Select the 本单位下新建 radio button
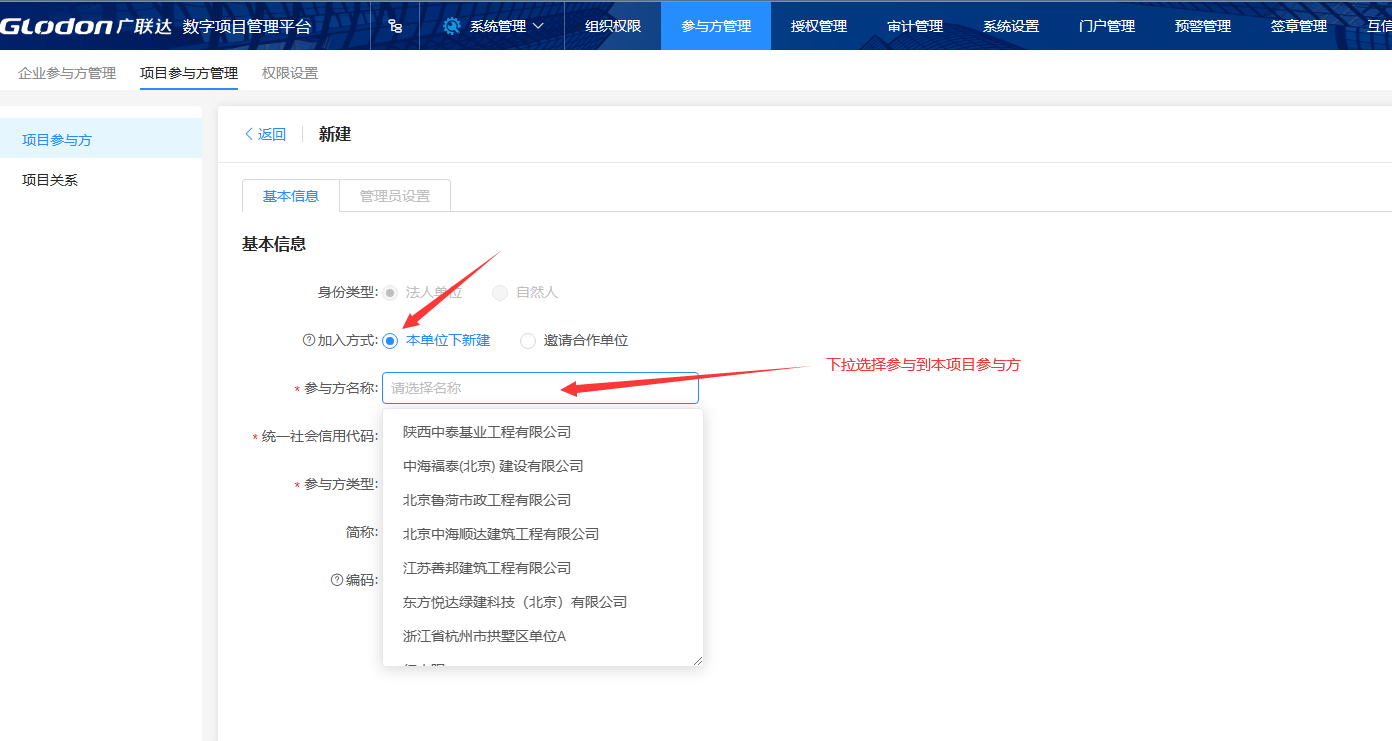Viewport: 1392px width, 741px height. pyautogui.click(x=390, y=341)
